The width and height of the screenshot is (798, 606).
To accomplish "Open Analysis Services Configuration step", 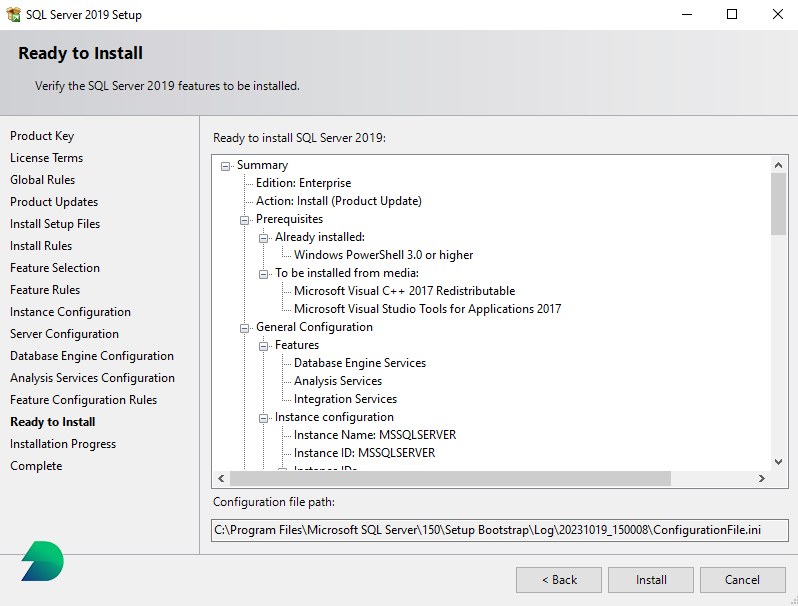I will coord(92,378).
